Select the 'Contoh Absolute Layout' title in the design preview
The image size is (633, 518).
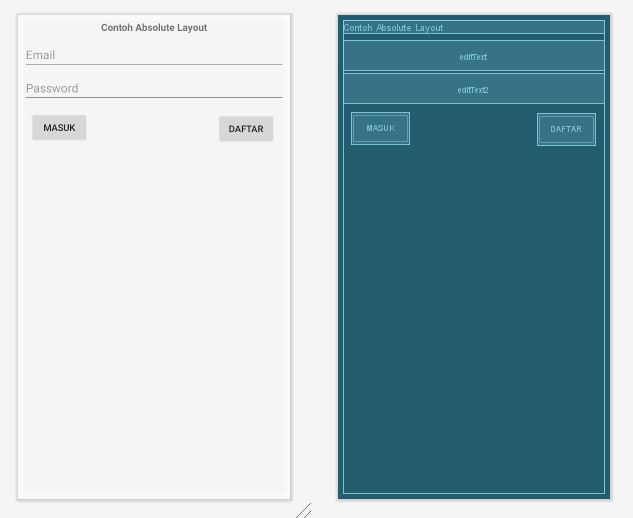pos(154,27)
